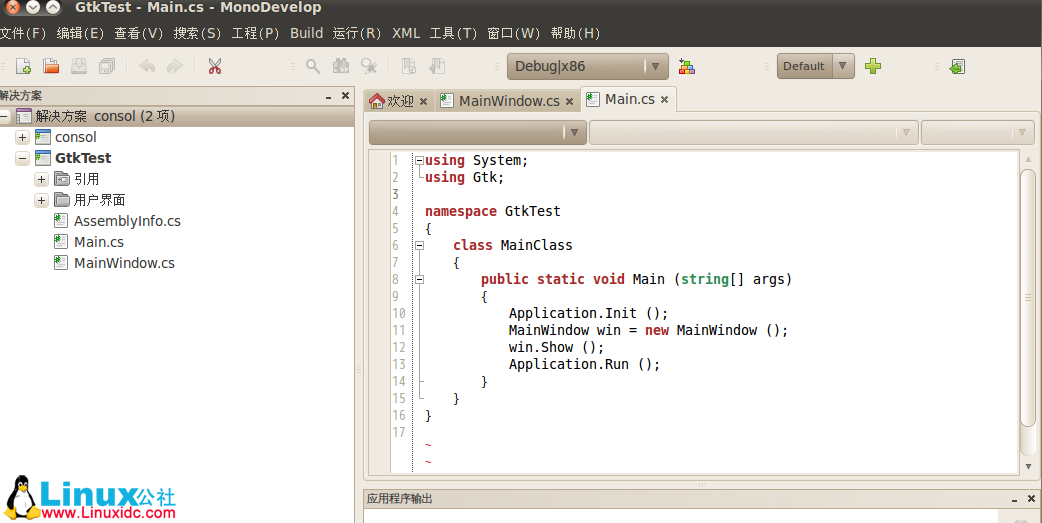Click the green plus icon in toolbar
This screenshot has height=523, width=1042.
click(x=873, y=67)
